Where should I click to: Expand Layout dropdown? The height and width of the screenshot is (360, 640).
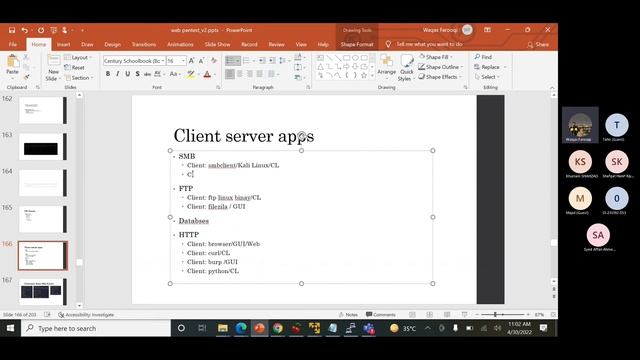pyautogui.click(x=78, y=58)
